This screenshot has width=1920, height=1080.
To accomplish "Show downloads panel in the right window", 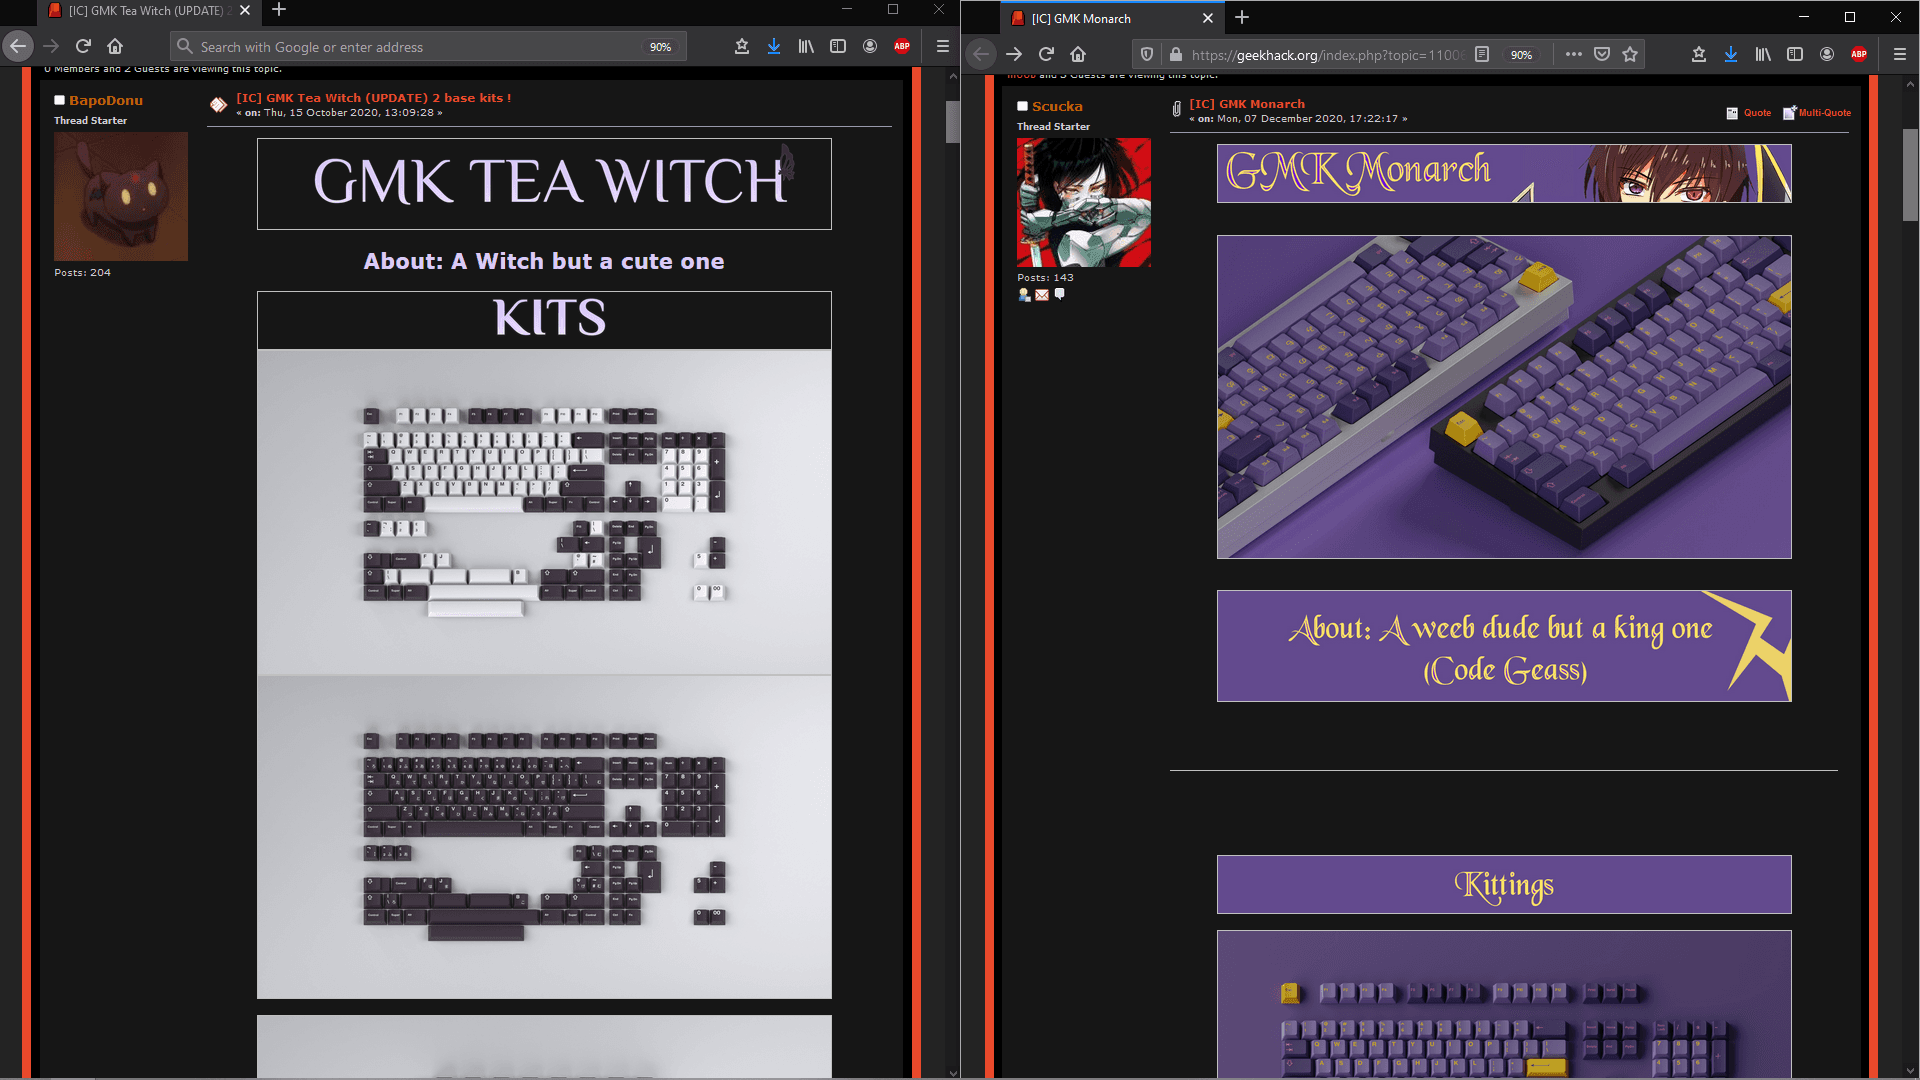I will 1731,55.
